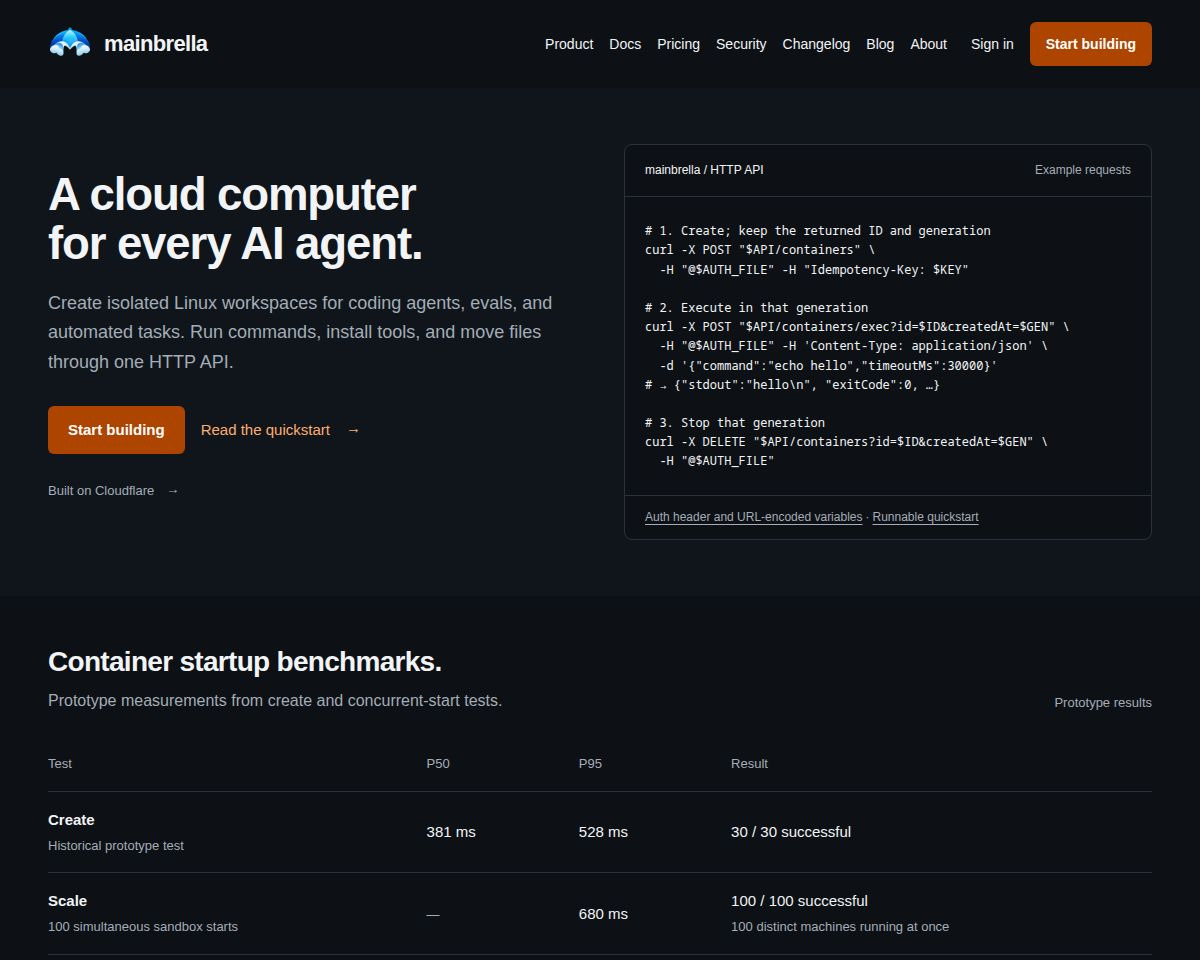Follow the Read the quickstart link
This screenshot has height=960, width=1200.
pos(280,430)
